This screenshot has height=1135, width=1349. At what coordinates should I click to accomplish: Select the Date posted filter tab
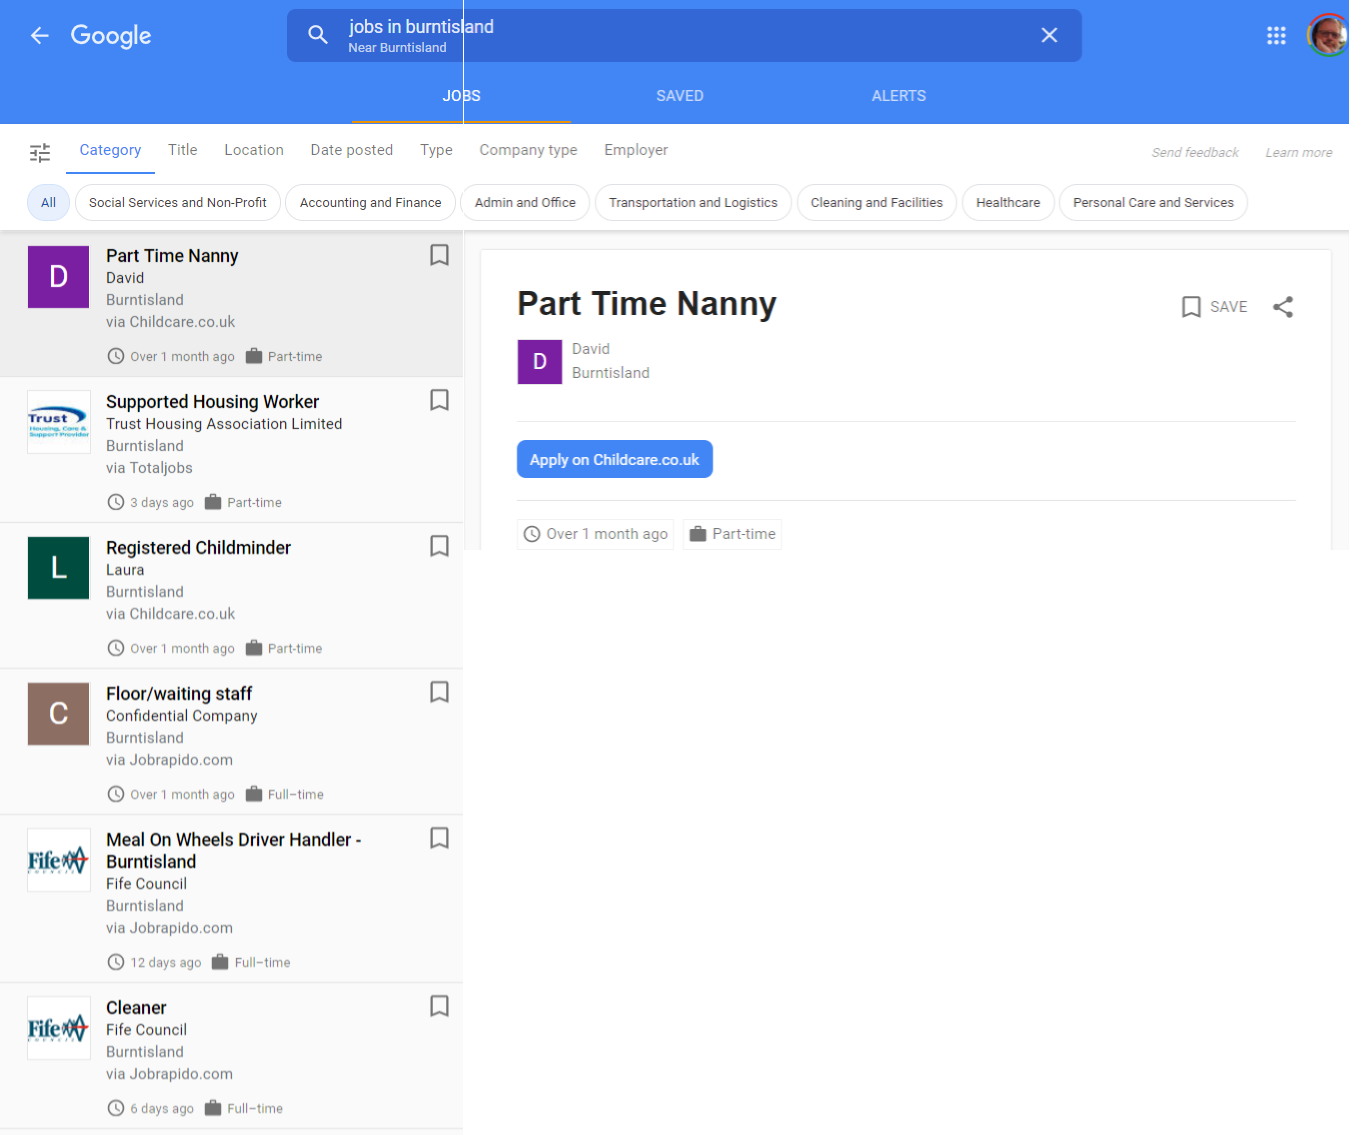point(352,150)
